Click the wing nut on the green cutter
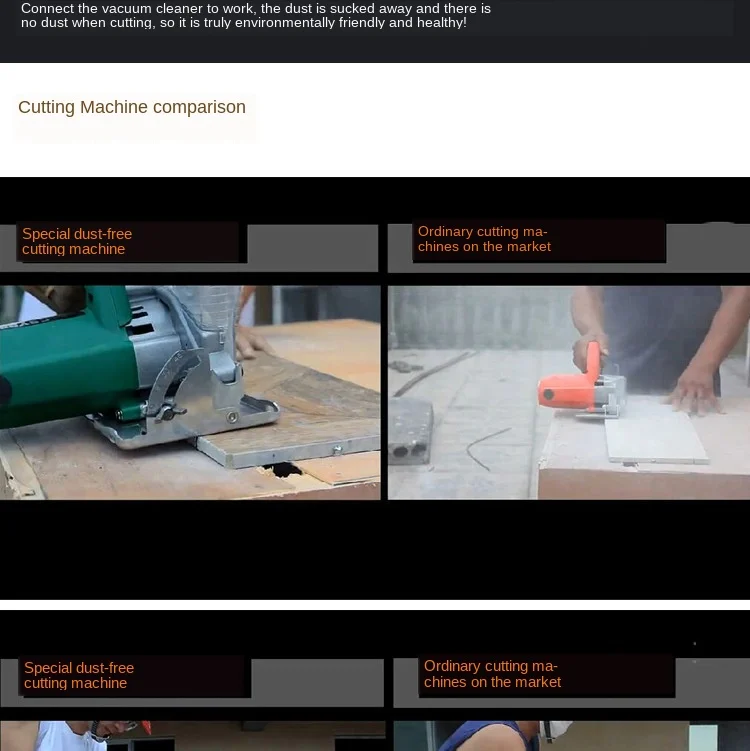Image resolution: width=750 pixels, height=751 pixels. click(x=171, y=412)
